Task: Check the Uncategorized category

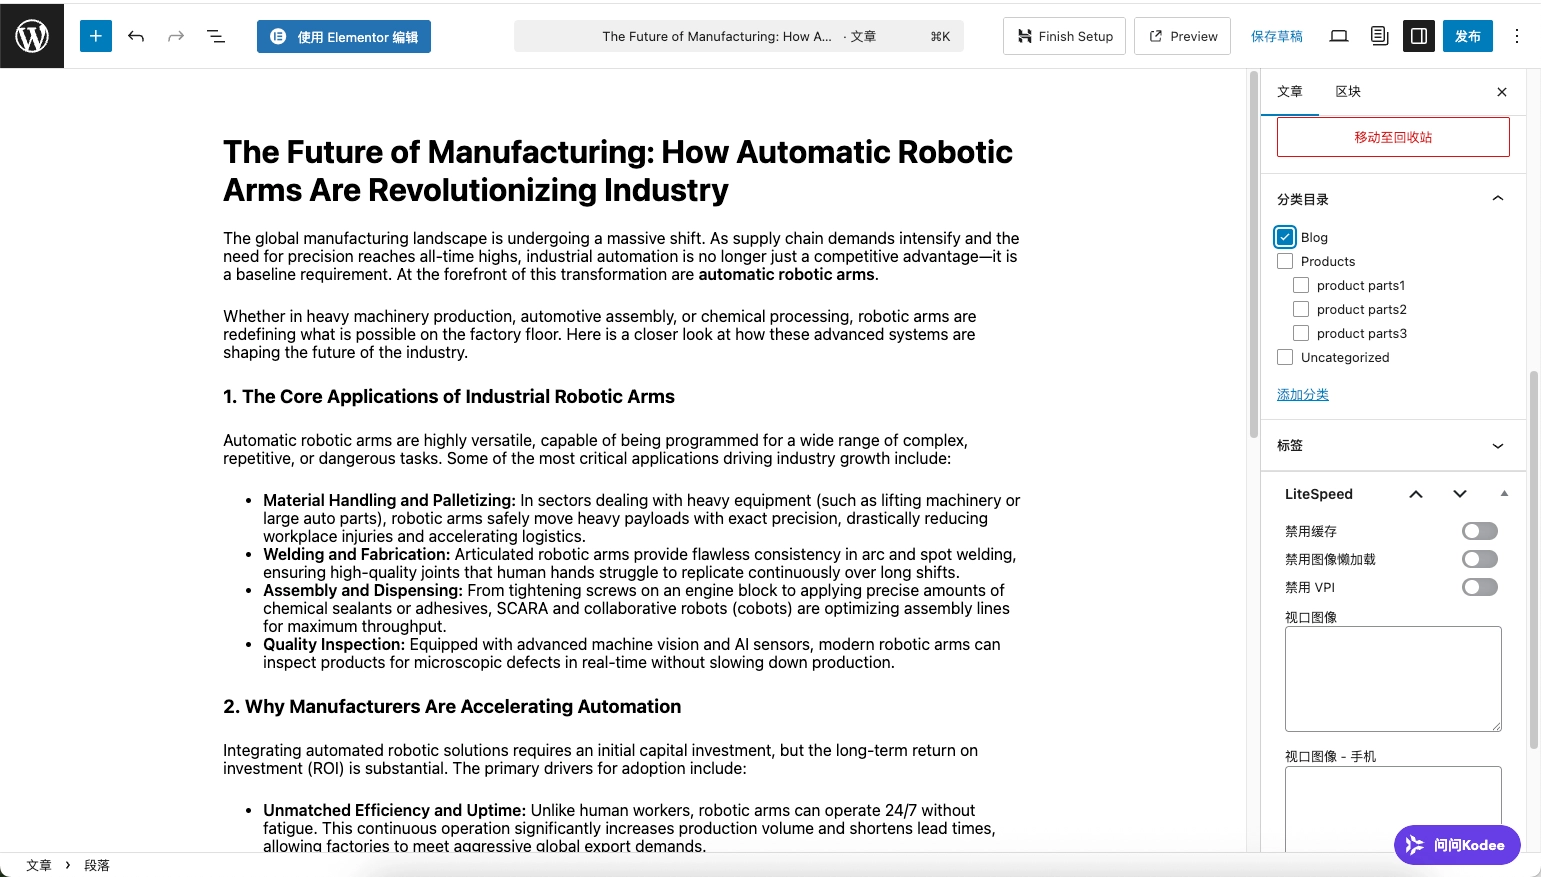Action: (1285, 357)
